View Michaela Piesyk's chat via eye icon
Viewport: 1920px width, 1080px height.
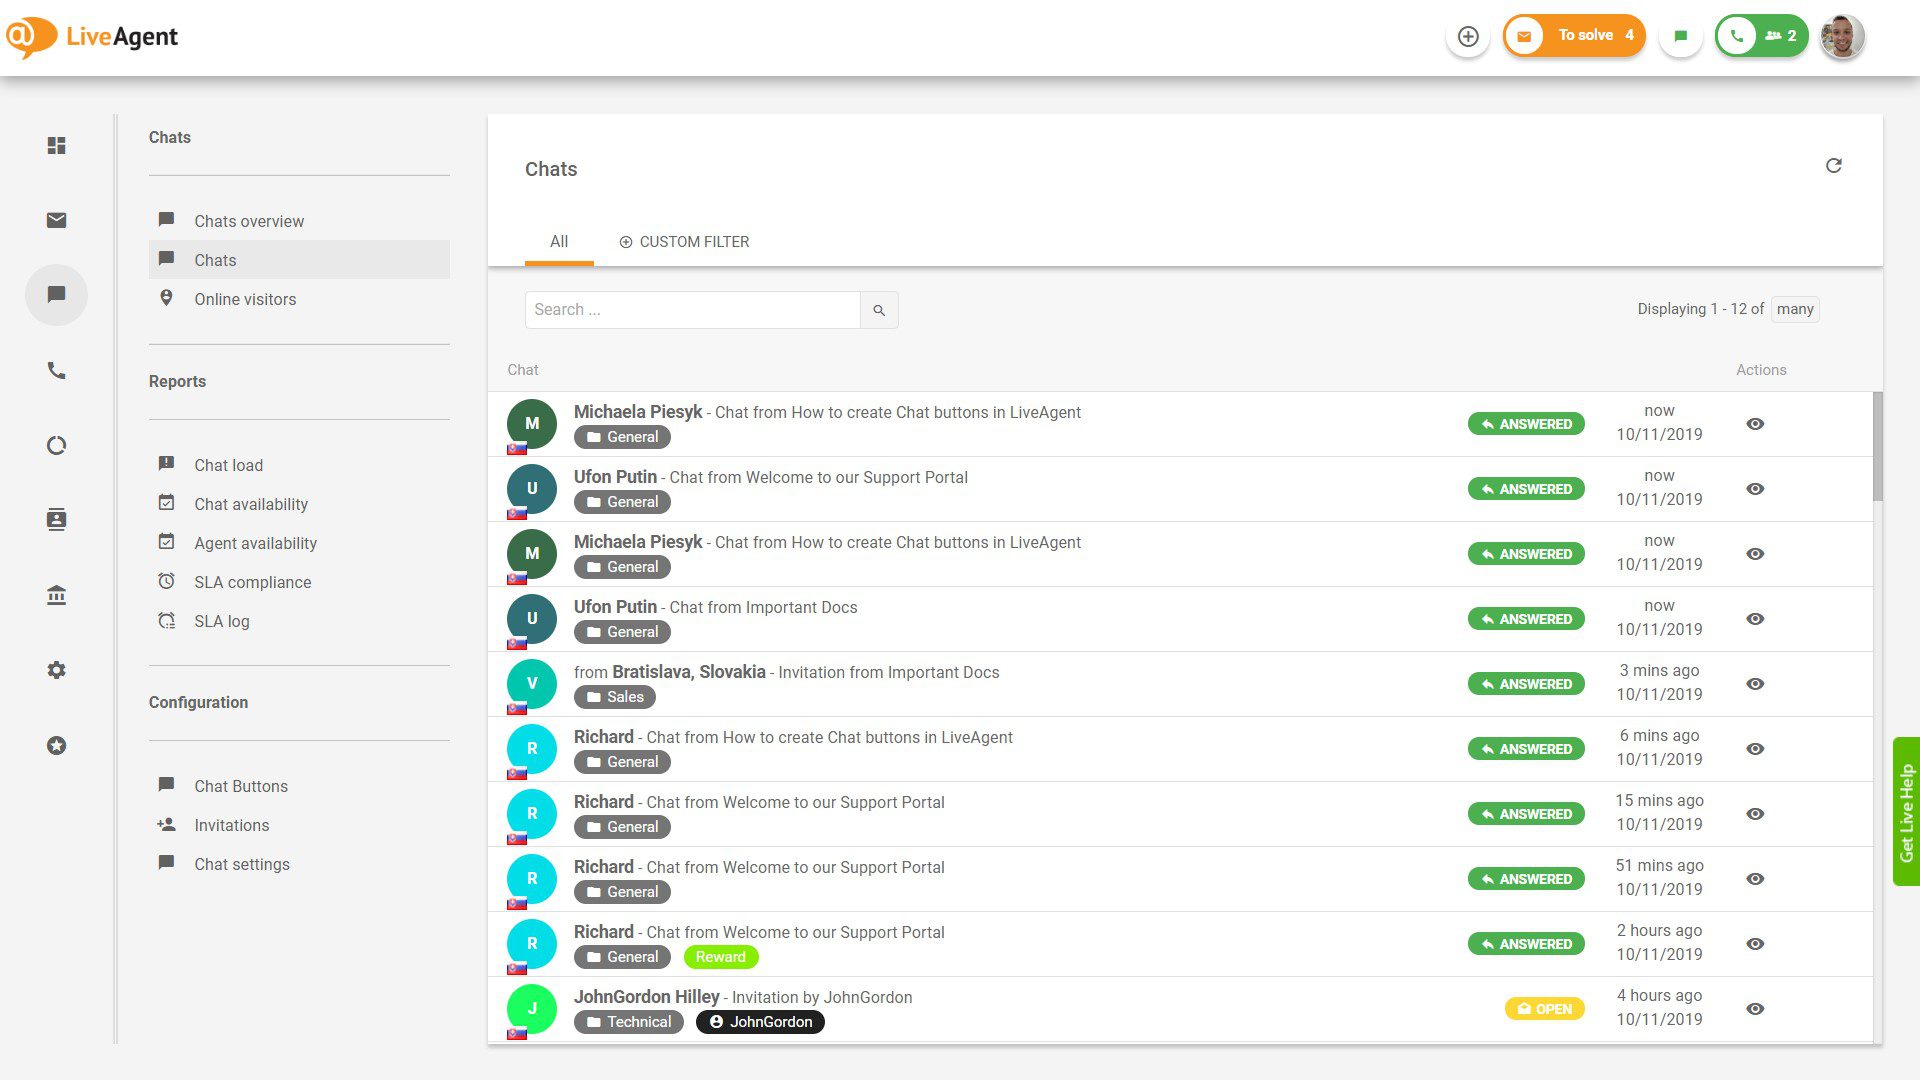tap(1756, 424)
